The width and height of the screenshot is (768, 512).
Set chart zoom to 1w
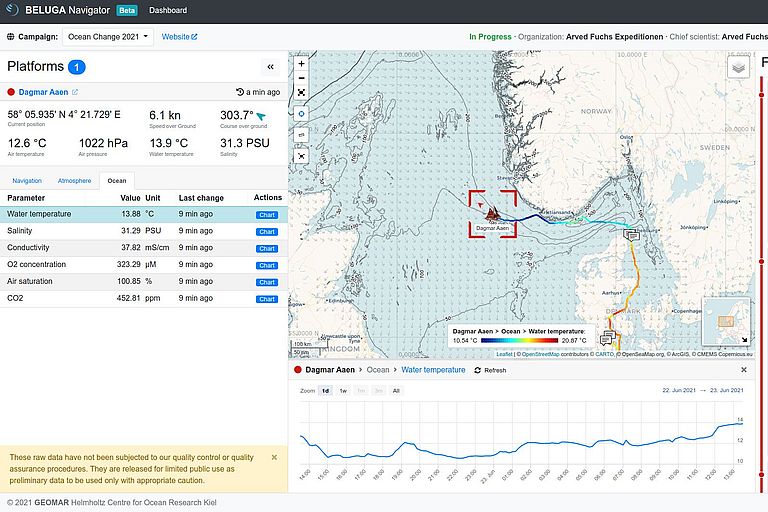(x=343, y=391)
